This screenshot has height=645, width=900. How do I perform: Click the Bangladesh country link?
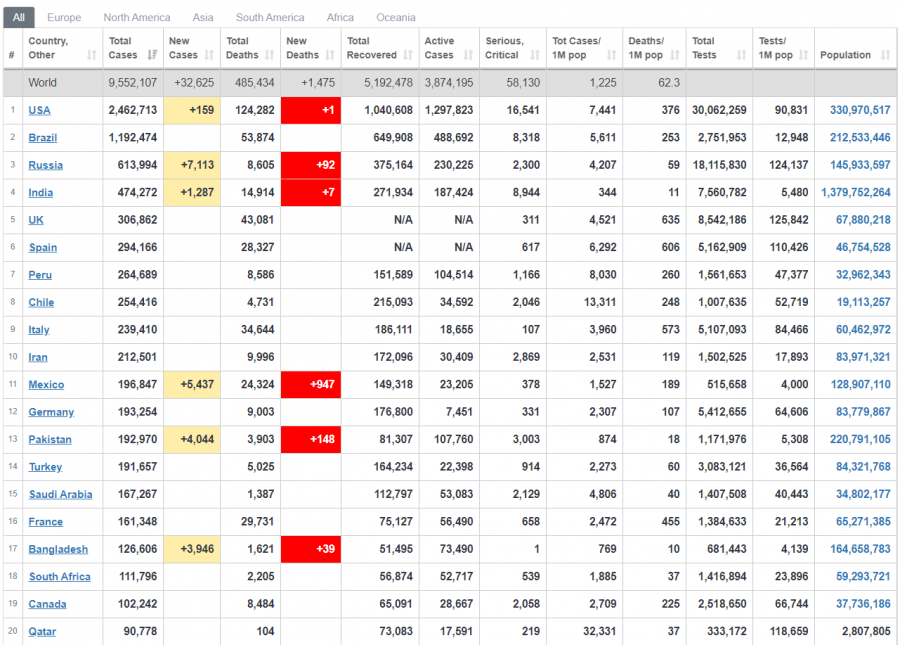coord(58,549)
